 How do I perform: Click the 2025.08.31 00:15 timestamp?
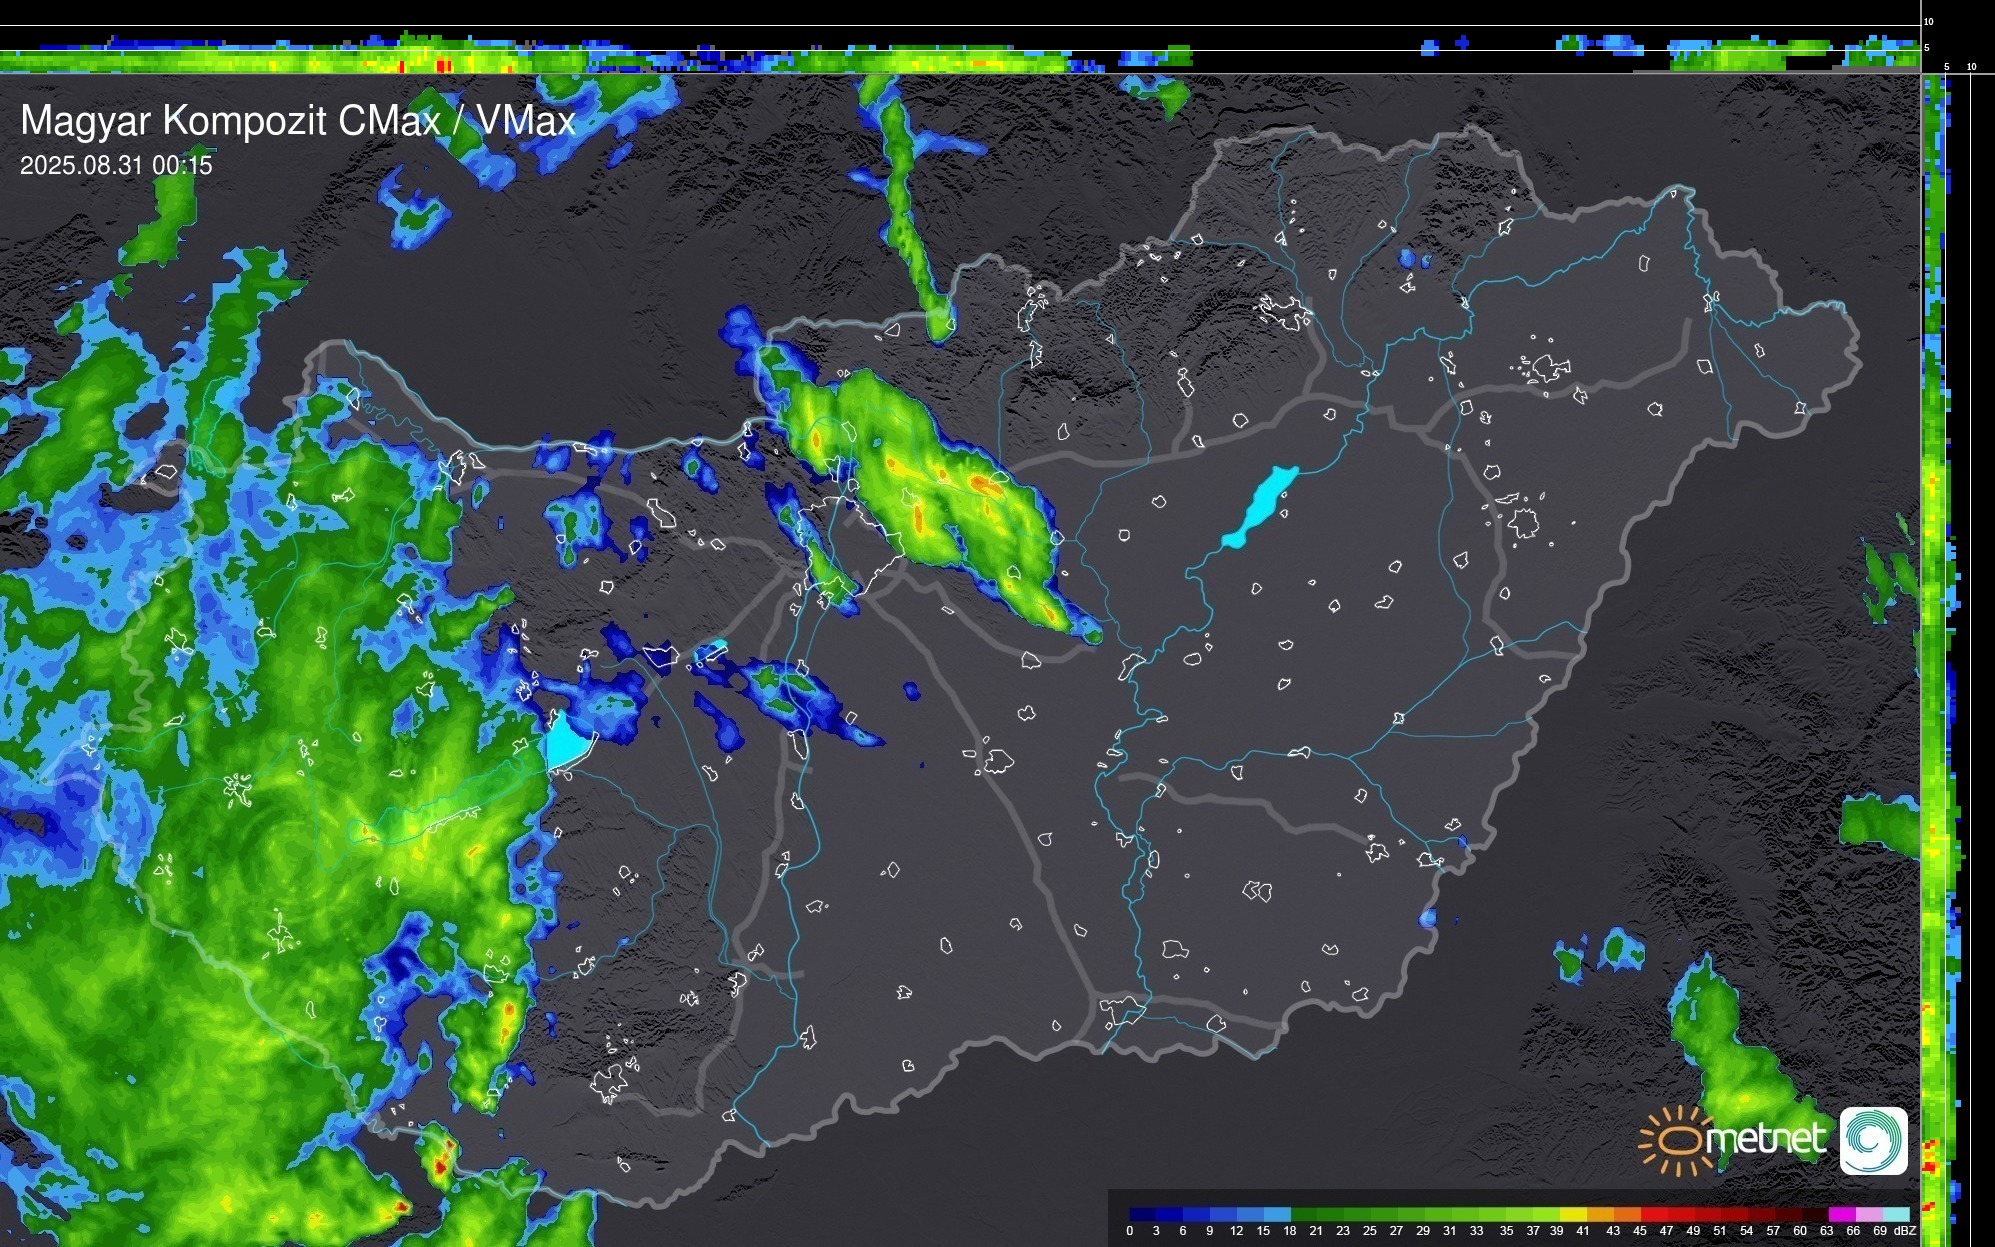point(116,166)
